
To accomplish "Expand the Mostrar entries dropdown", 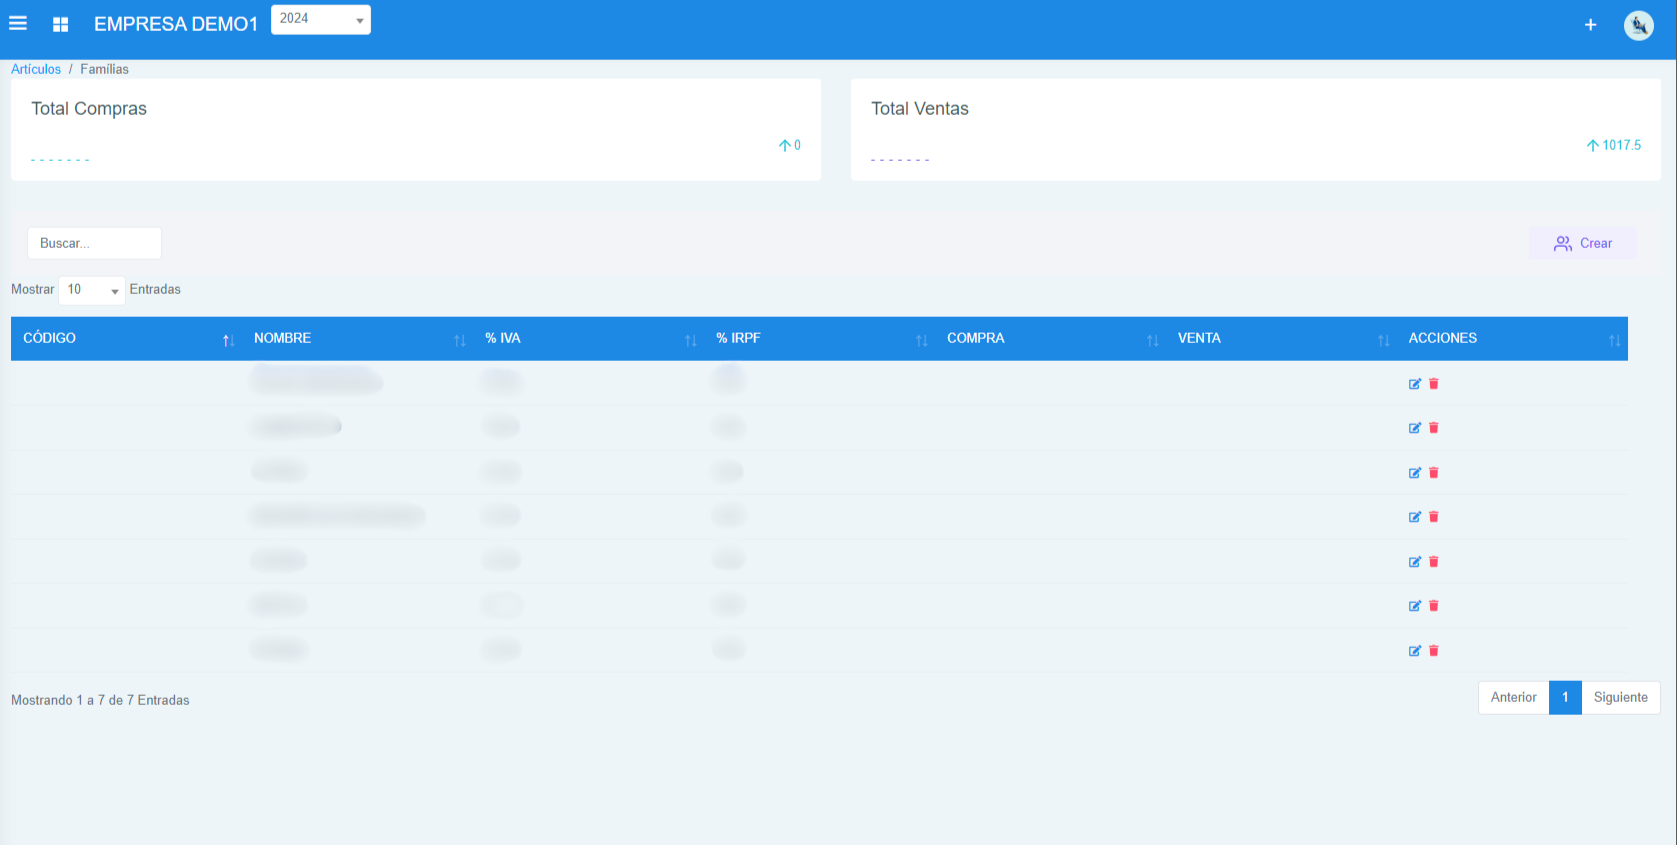I will [x=92, y=290].
